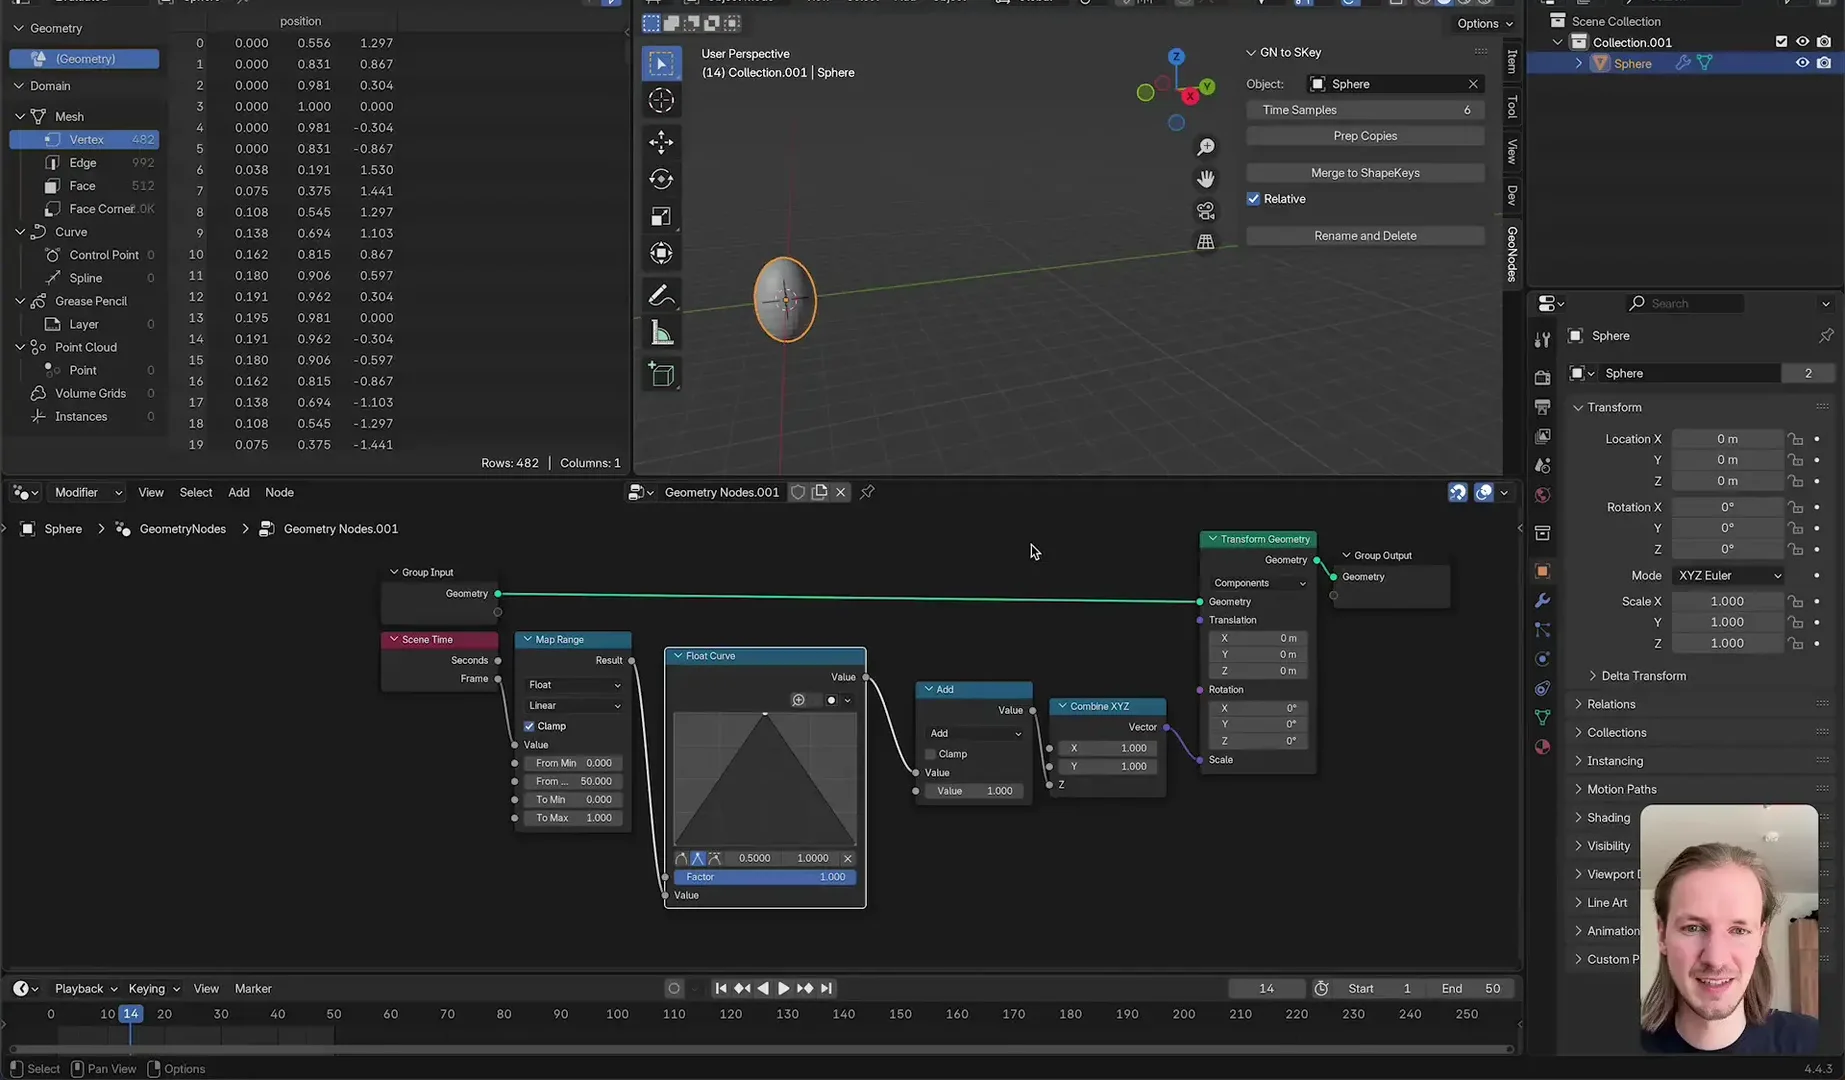The image size is (1845, 1080).
Task: Toggle Collection.001 exclude checkbox in outliner
Action: click(1781, 42)
